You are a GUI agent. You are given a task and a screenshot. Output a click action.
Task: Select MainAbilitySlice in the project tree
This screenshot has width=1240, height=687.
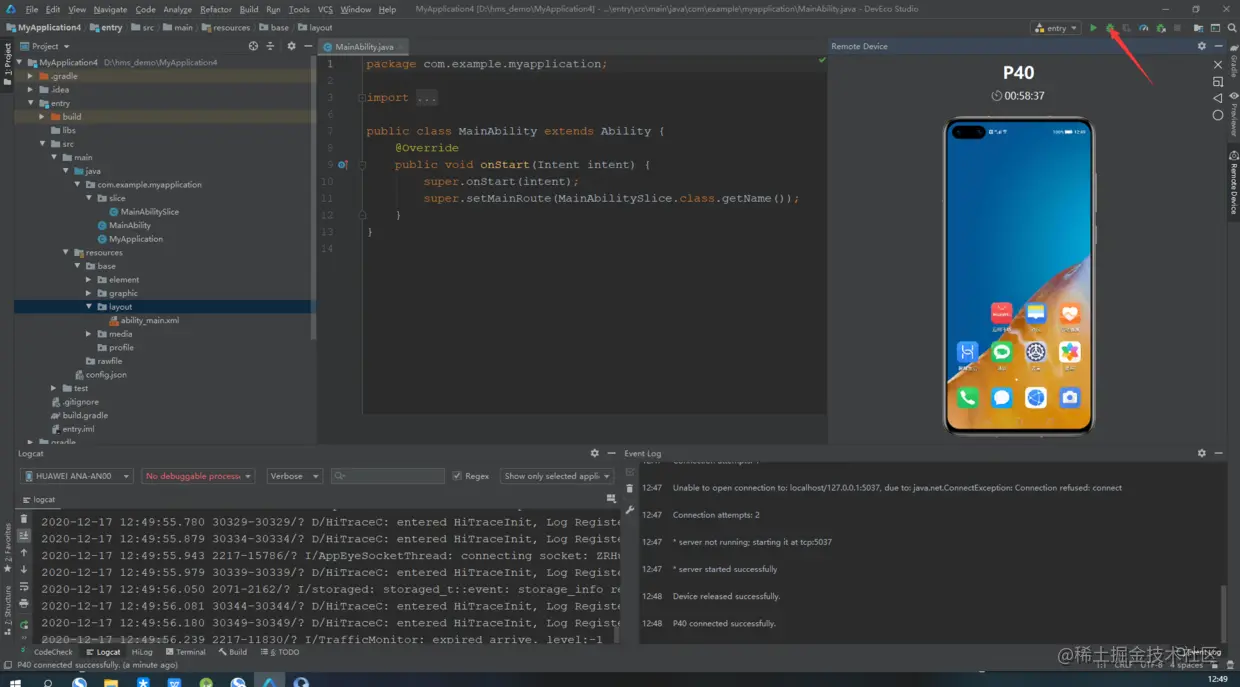[x=144, y=212]
